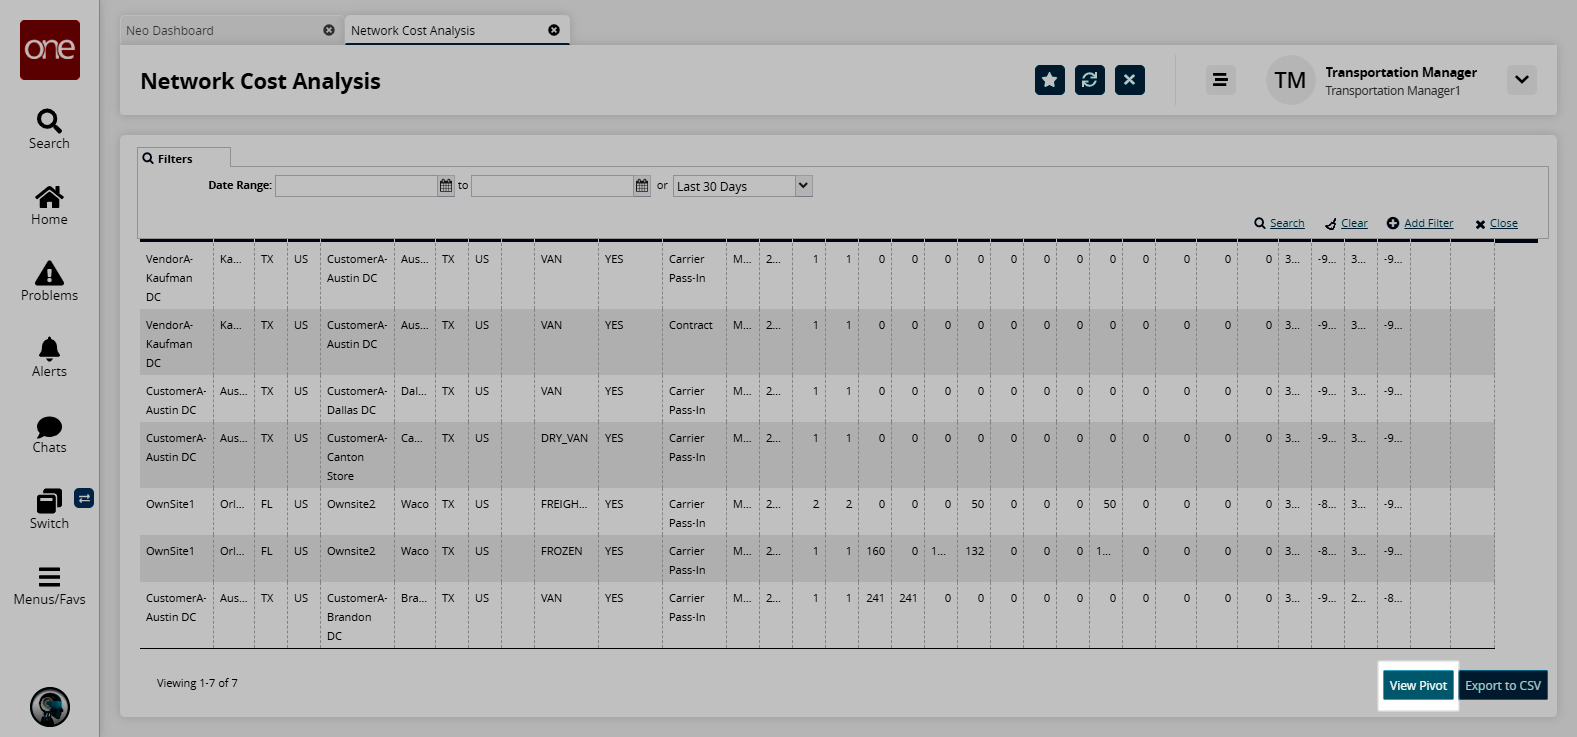Screen dimensions: 1577x737
Task: Add page to favorites with star
Action: (x=1049, y=80)
